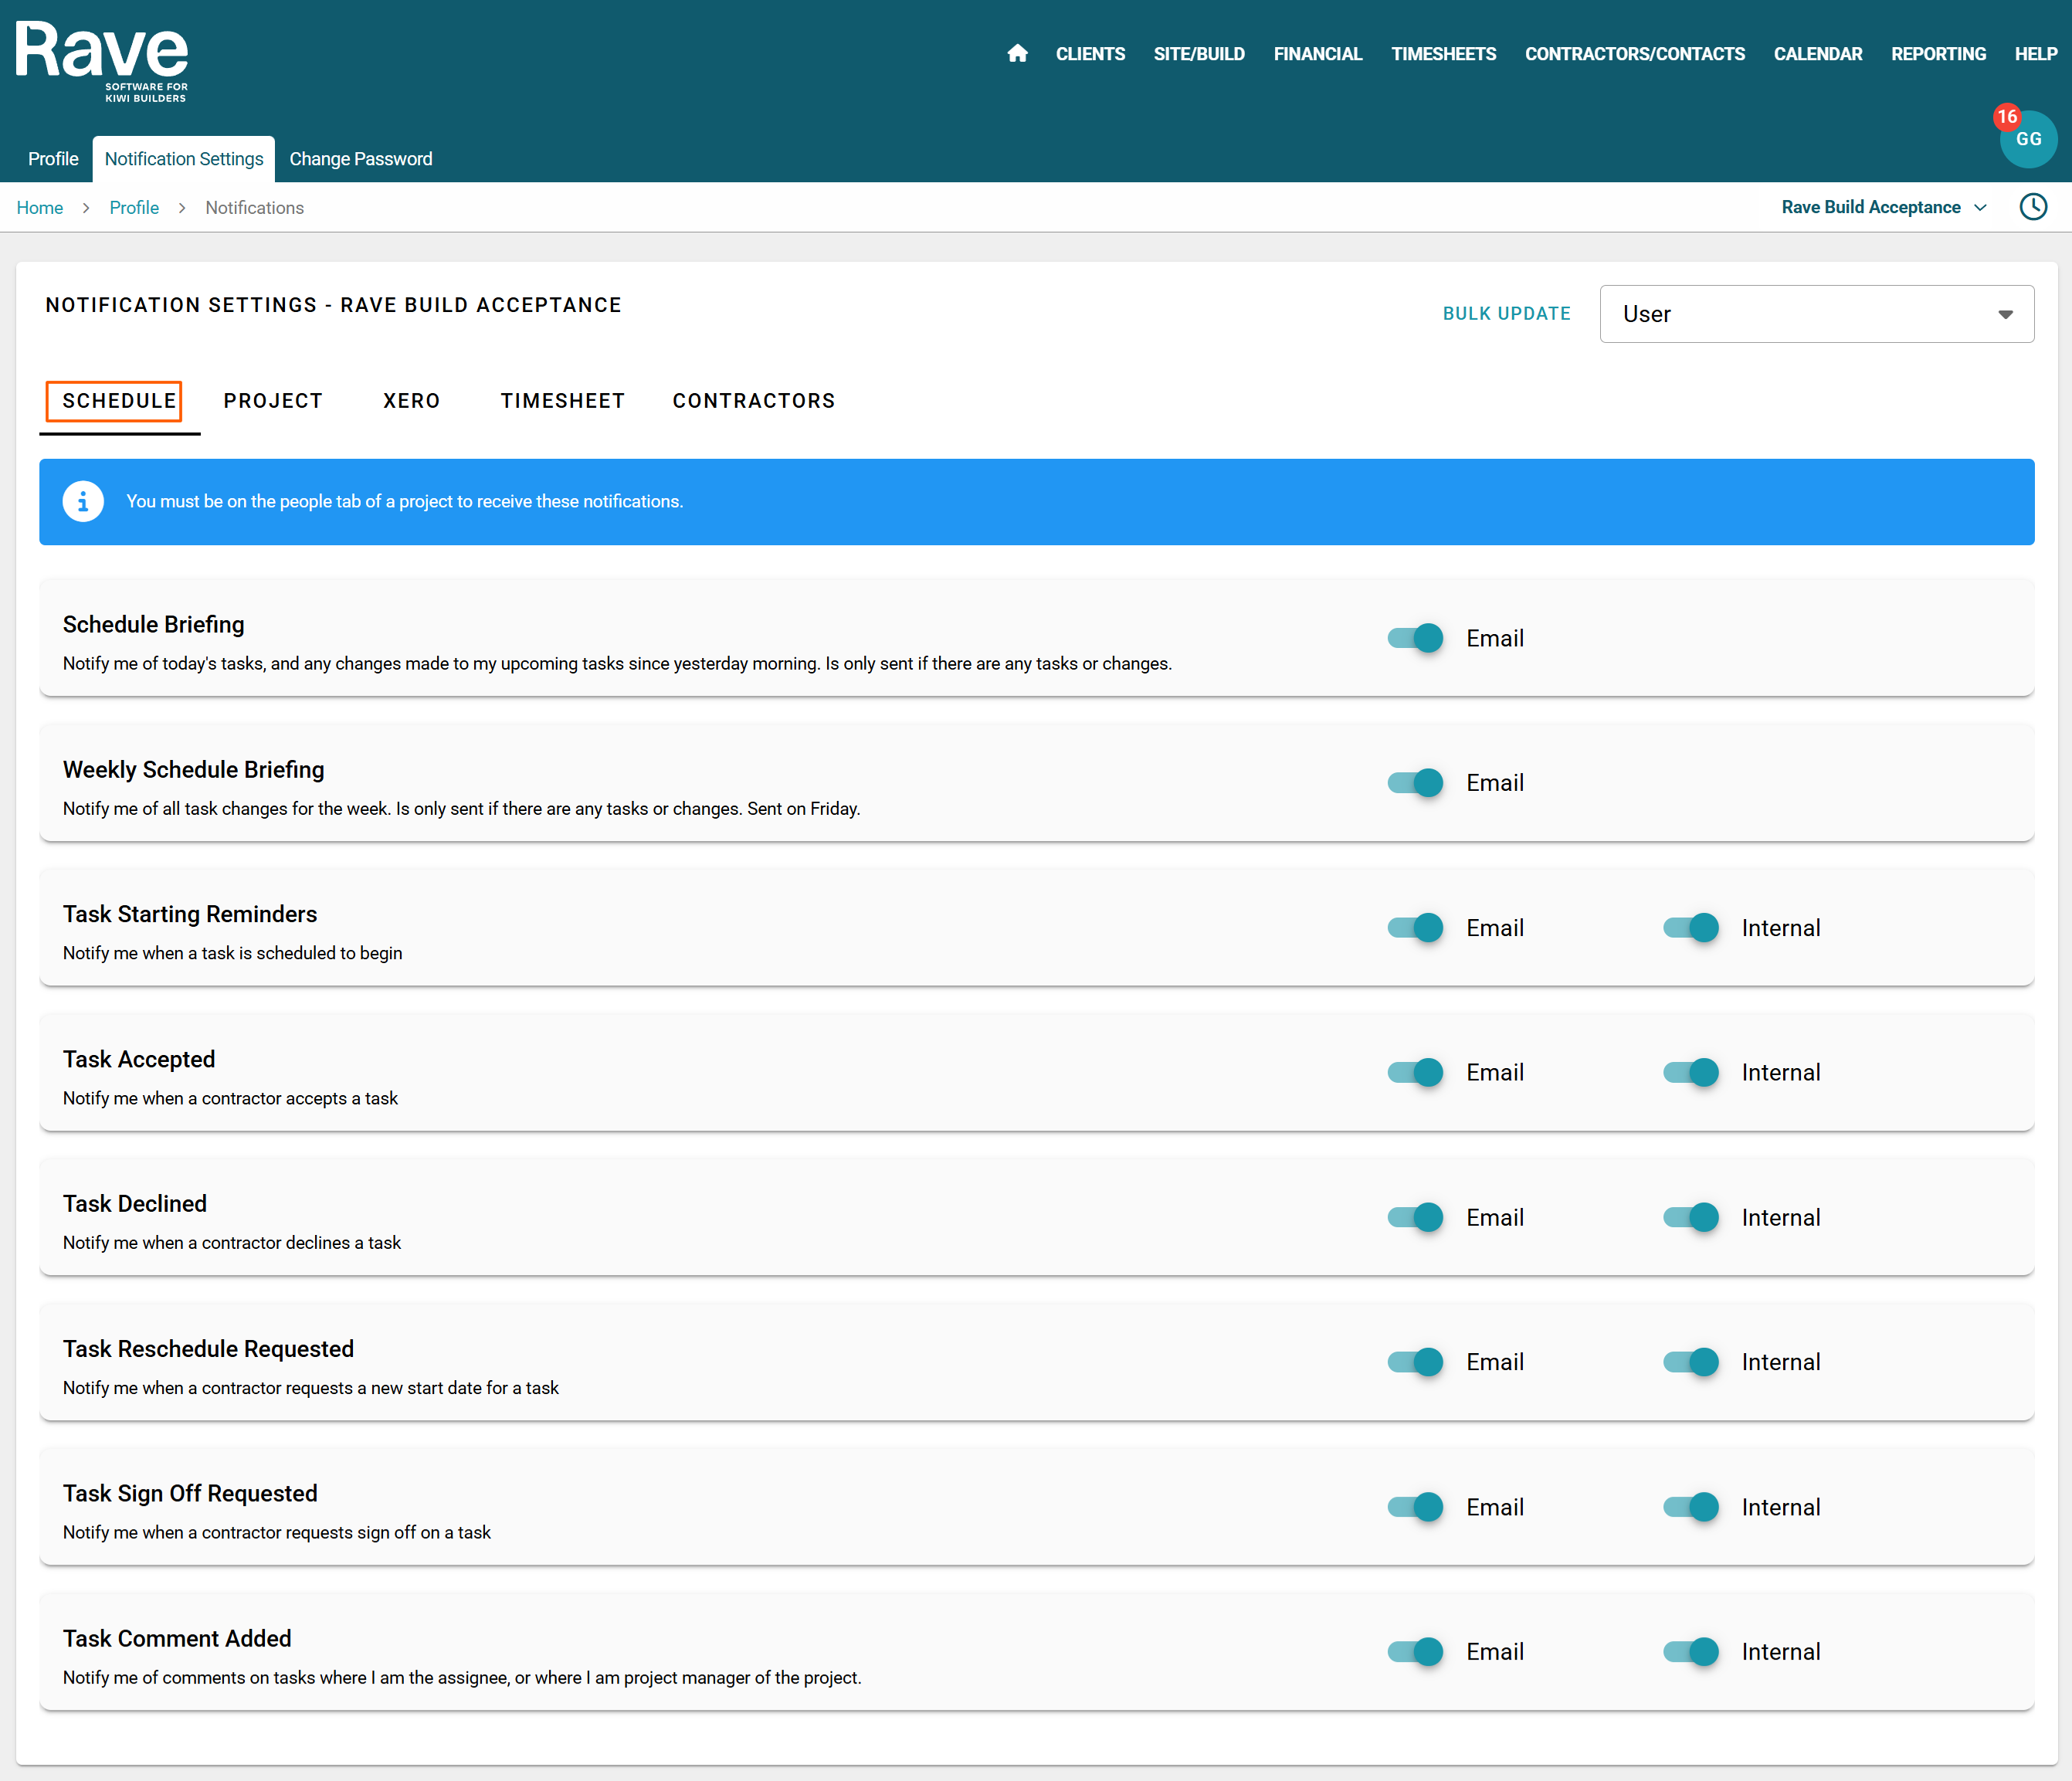Go to the Home breadcrumb link
Viewport: 2072px width, 1781px height.
[39, 208]
